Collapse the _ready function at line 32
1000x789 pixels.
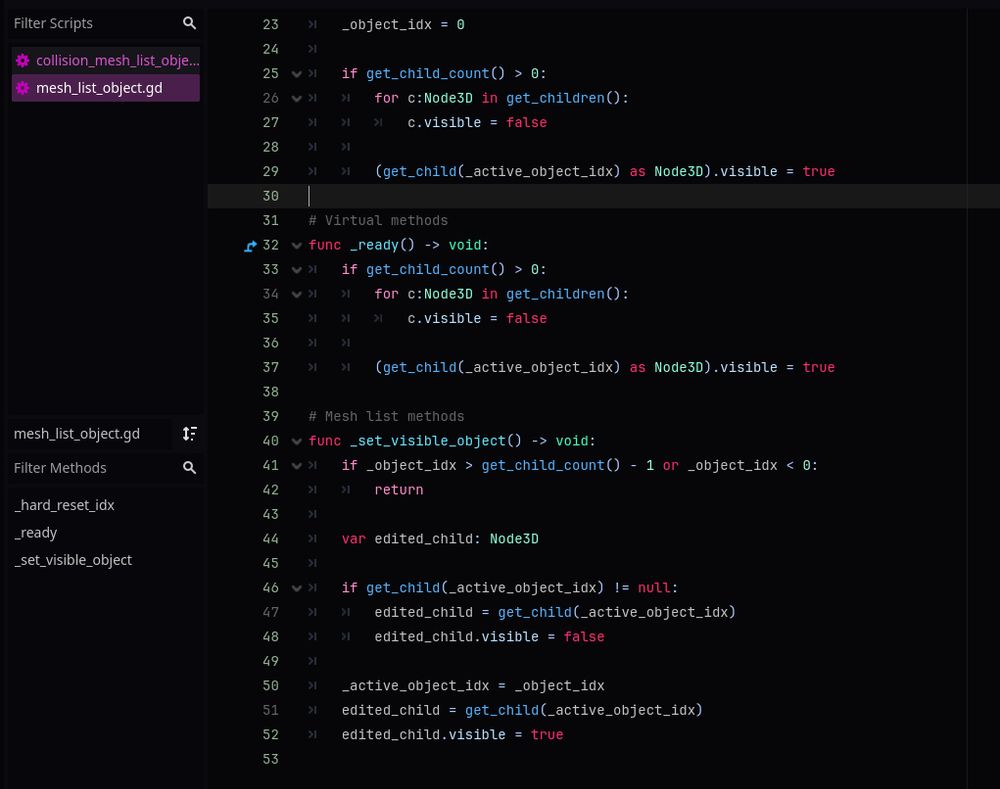[297, 246]
